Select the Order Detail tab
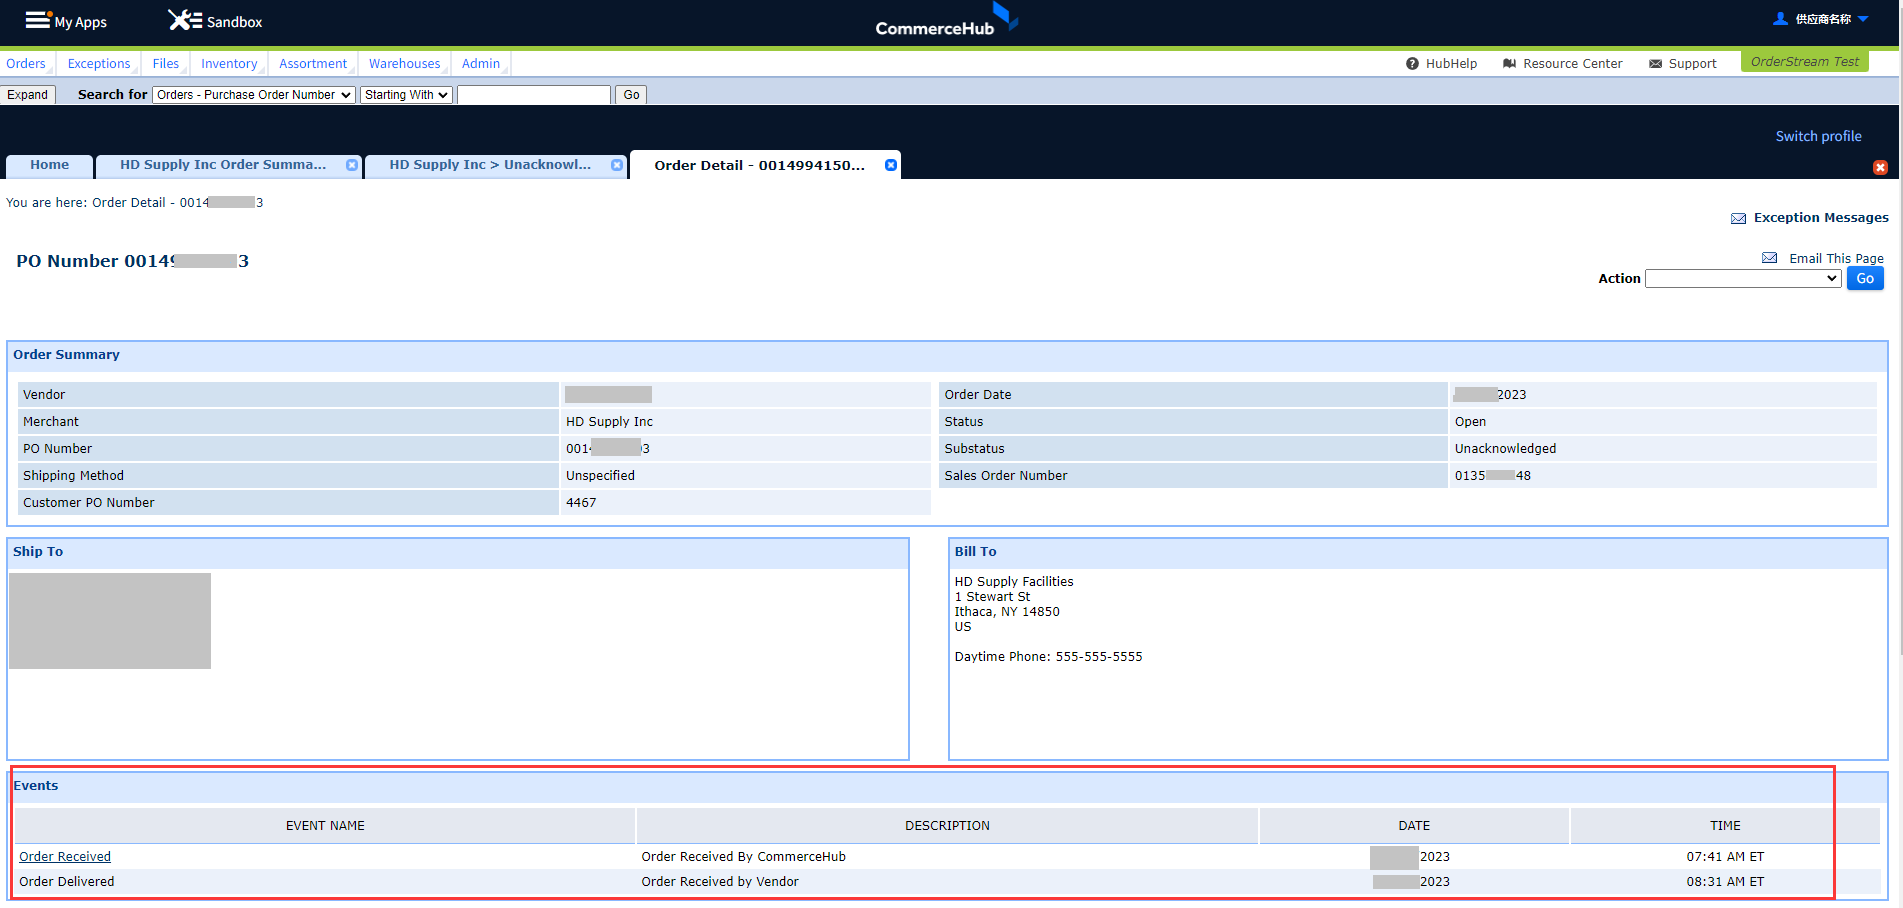The image size is (1903, 908). pyautogui.click(x=760, y=166)
